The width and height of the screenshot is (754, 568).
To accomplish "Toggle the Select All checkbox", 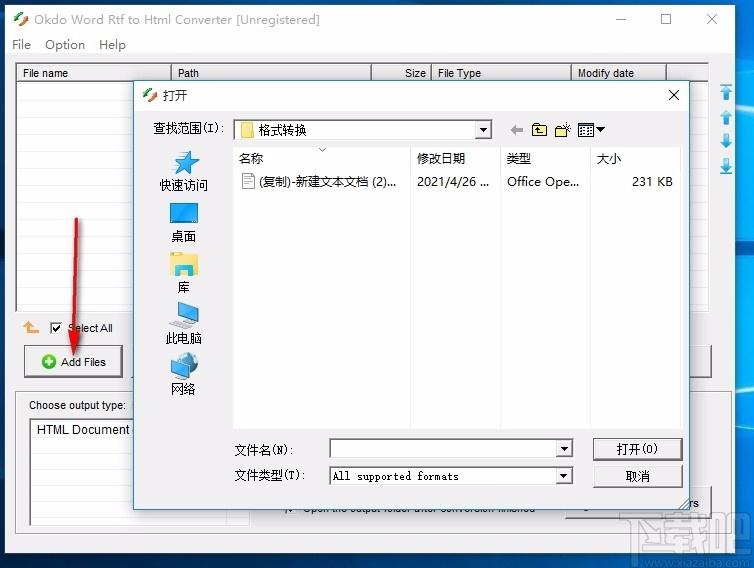I will pos(56,328).
